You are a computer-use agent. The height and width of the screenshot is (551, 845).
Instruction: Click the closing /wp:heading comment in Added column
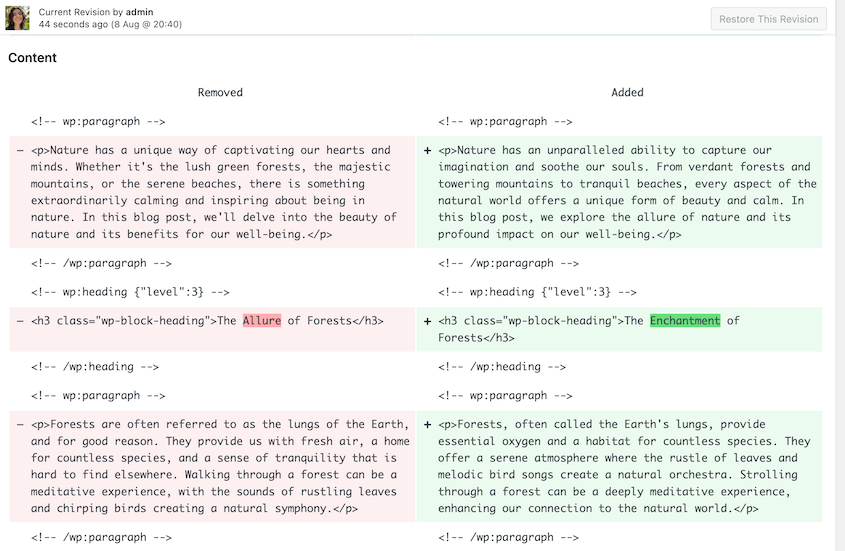pyautogui.click(x=502, y=367)
